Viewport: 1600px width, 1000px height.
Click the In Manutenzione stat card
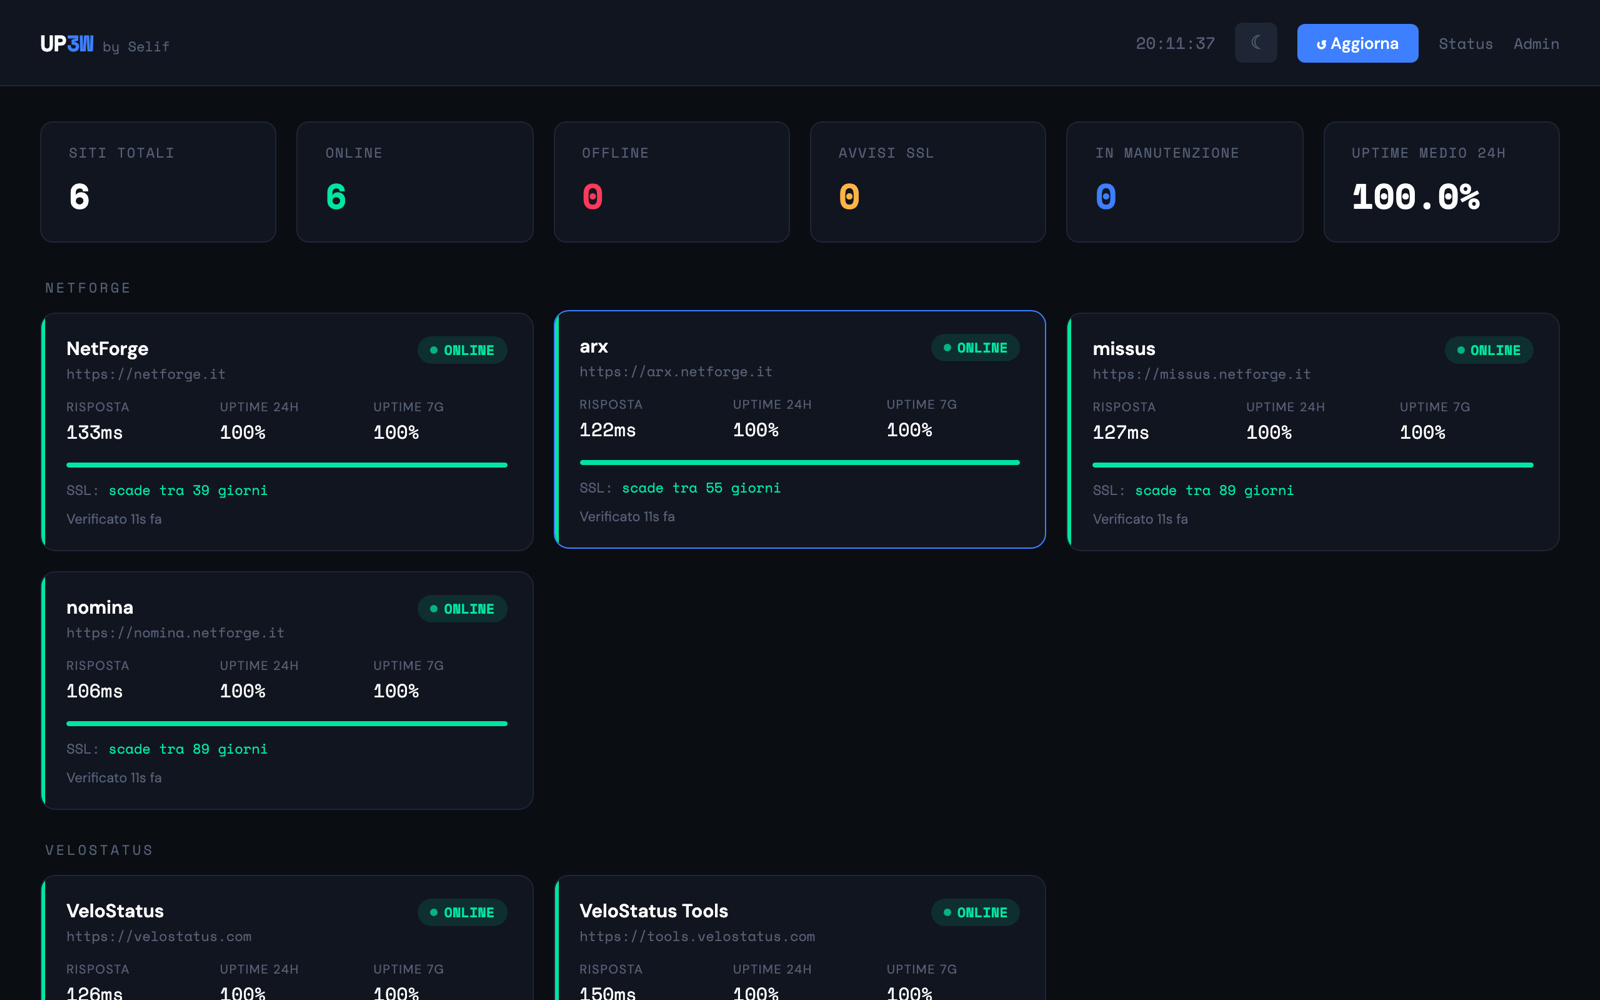pos(1185,182)
